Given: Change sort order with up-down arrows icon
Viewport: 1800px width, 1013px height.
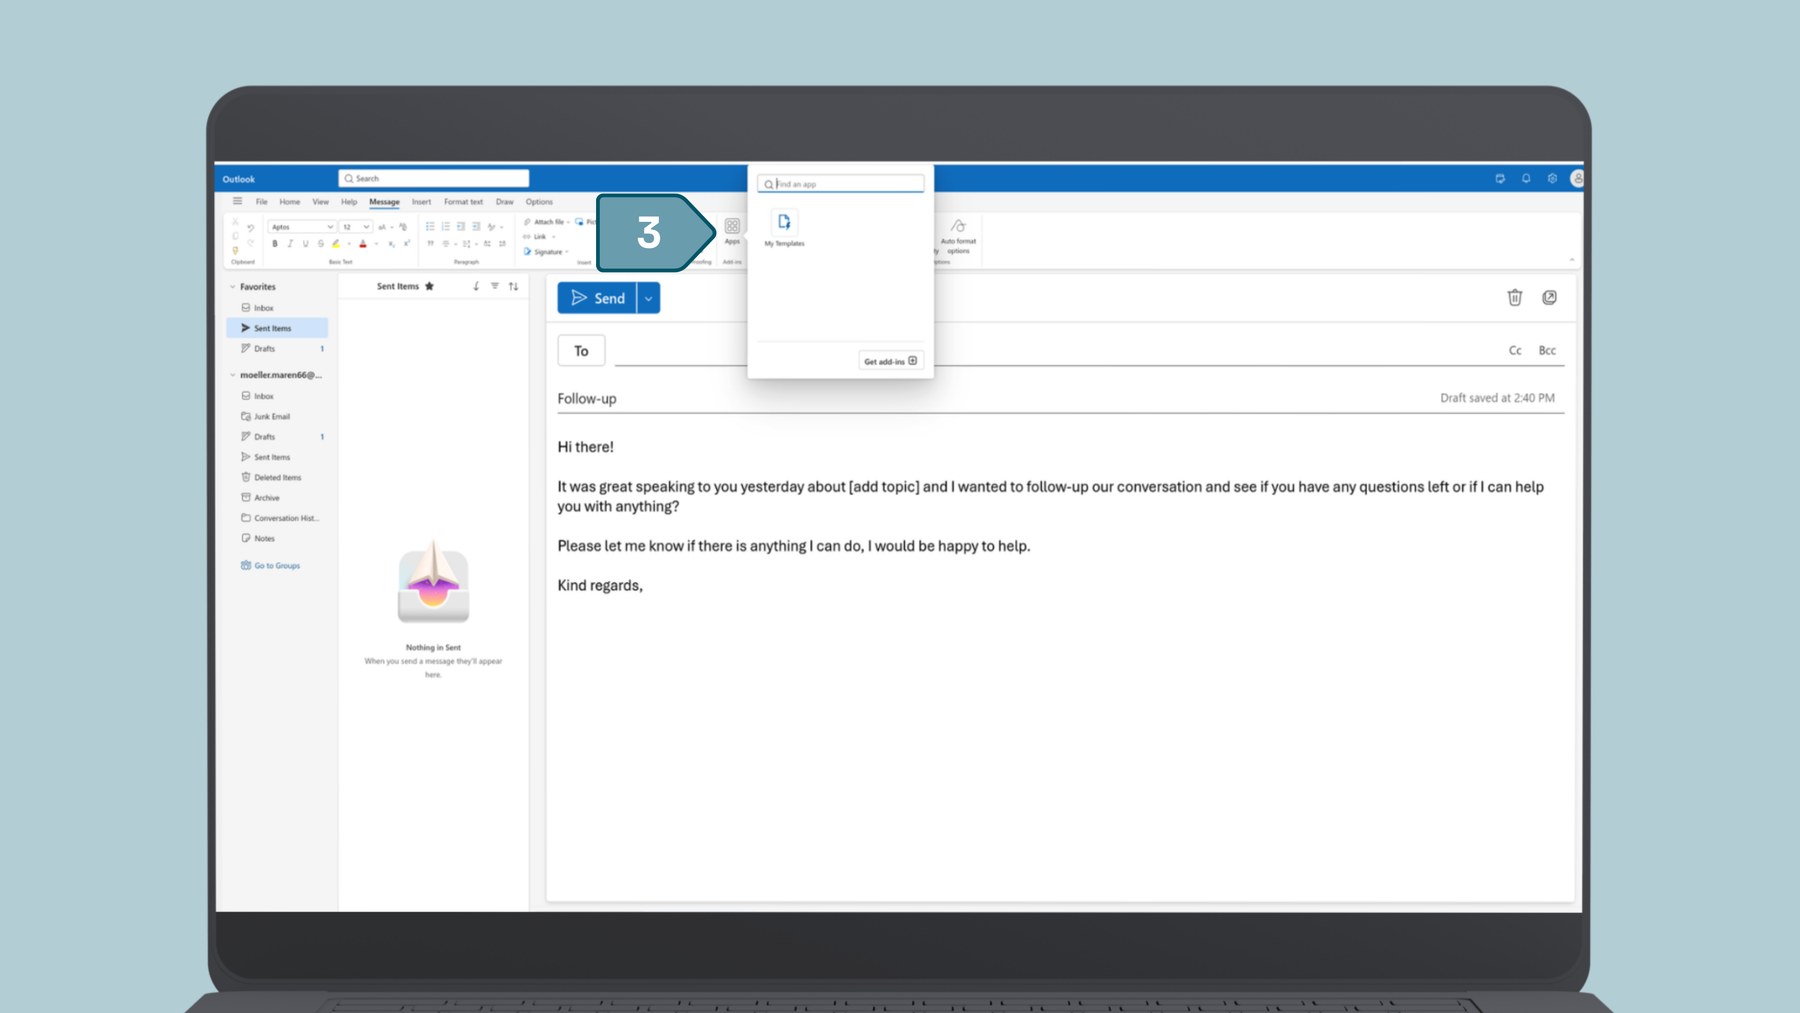Looking at the screenshot, I should click(513, 286).
